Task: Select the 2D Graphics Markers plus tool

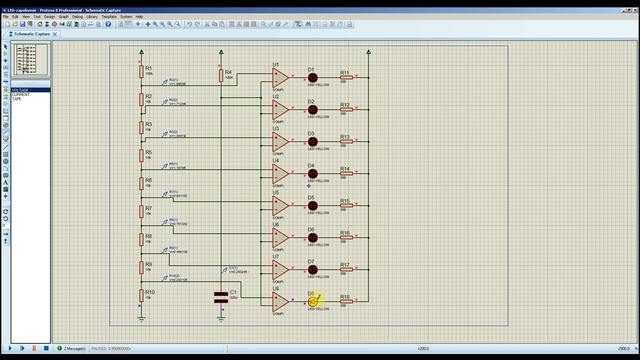Action: pyautogui.click(x=6, y=196)
